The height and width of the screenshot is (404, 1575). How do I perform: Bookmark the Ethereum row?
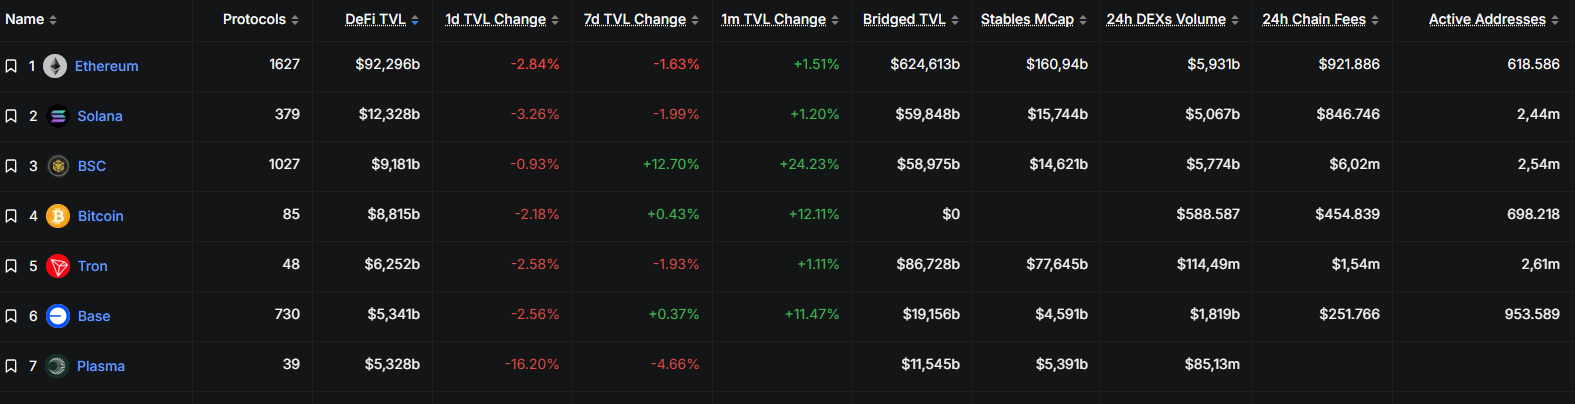click(x=11, y=66)
